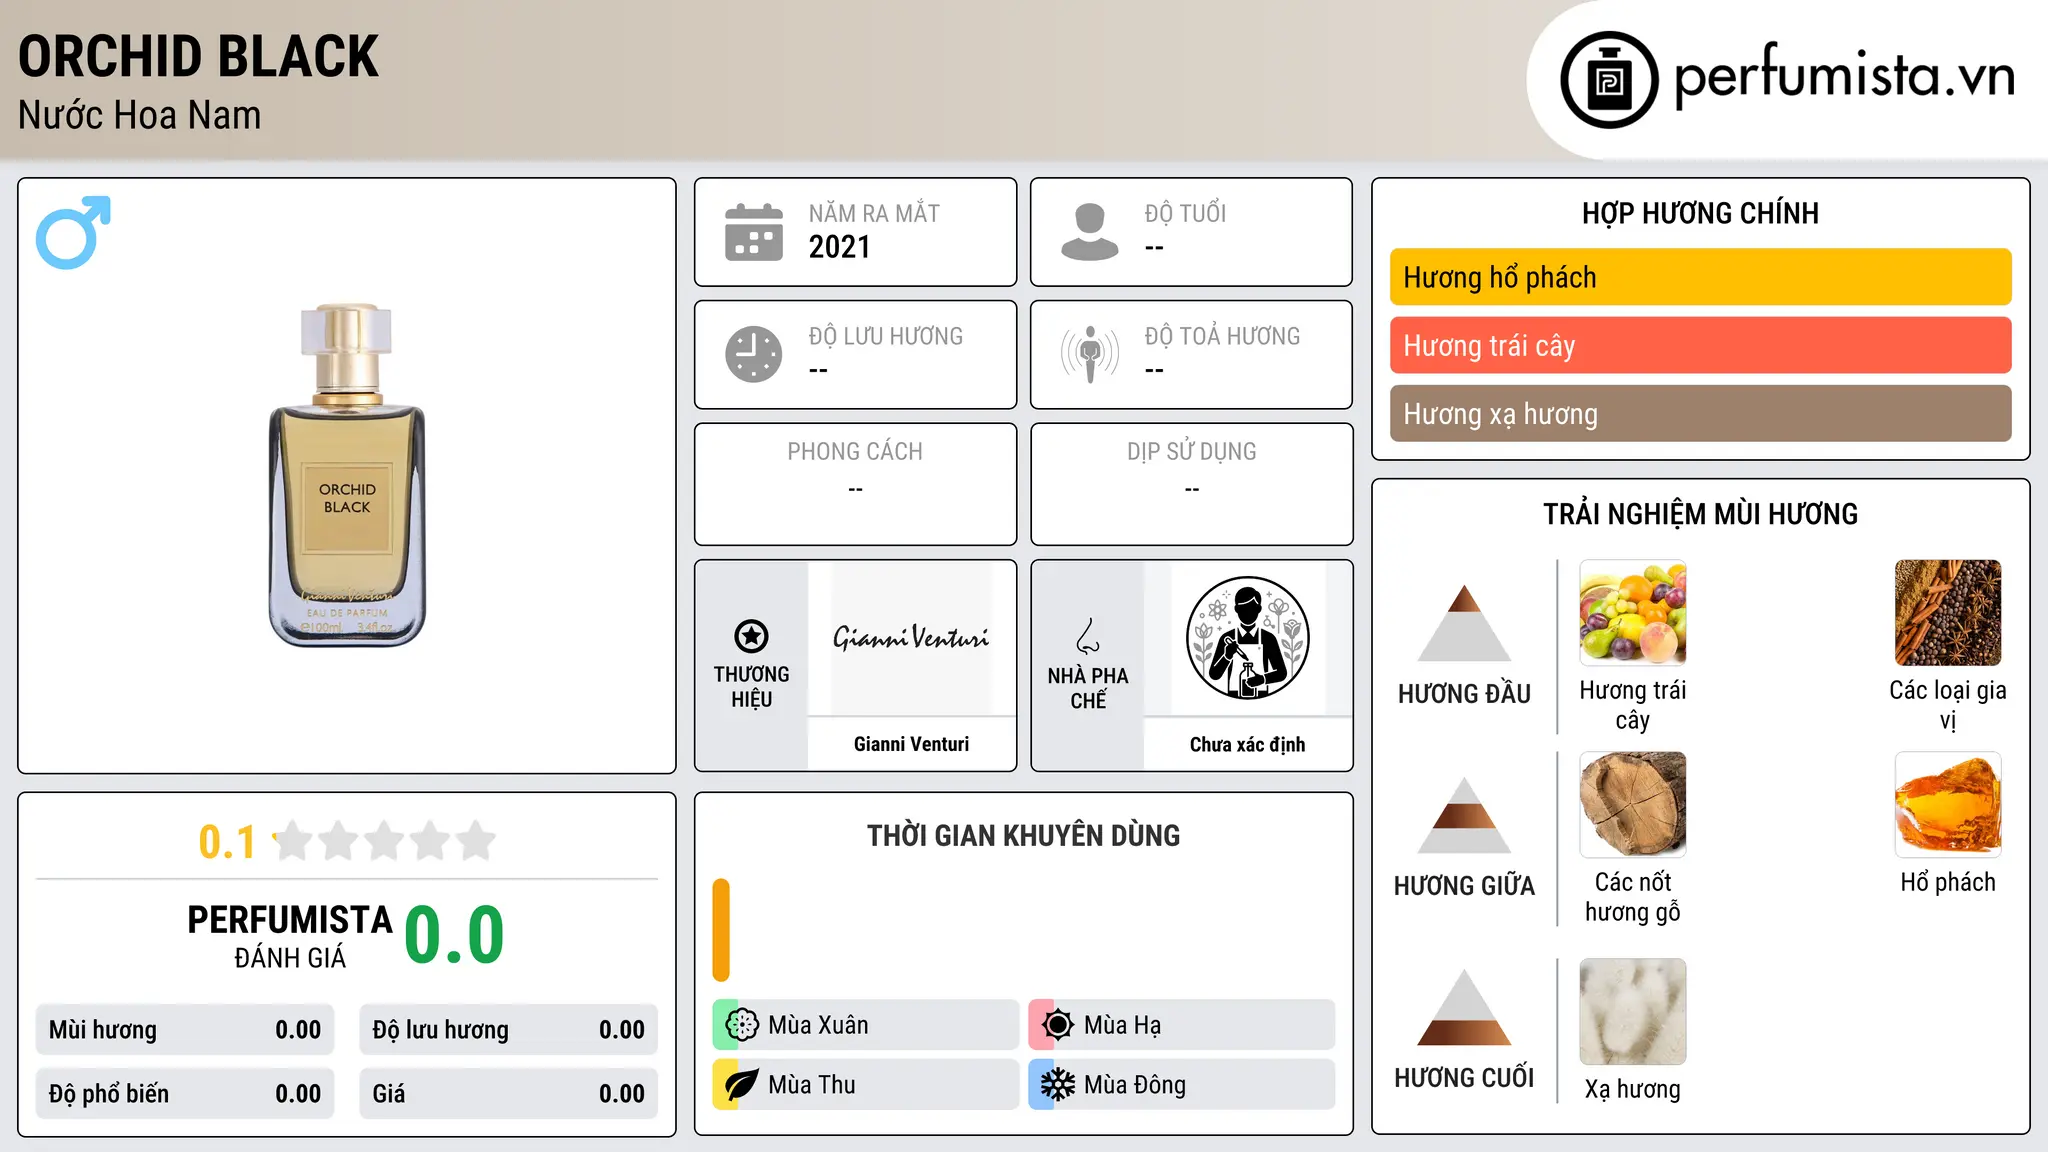Open the Gianni Venturi brand name link

911,744
